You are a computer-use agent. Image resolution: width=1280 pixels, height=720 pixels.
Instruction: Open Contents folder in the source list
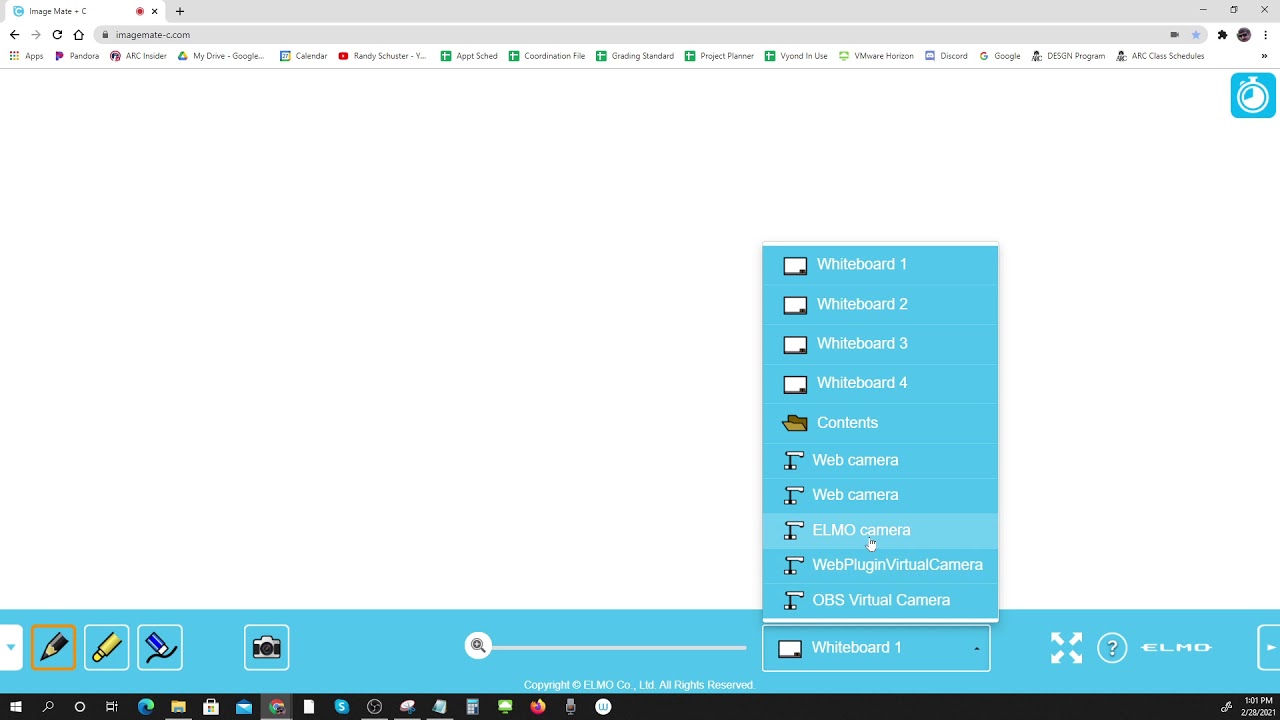click(x=880, y=423)
